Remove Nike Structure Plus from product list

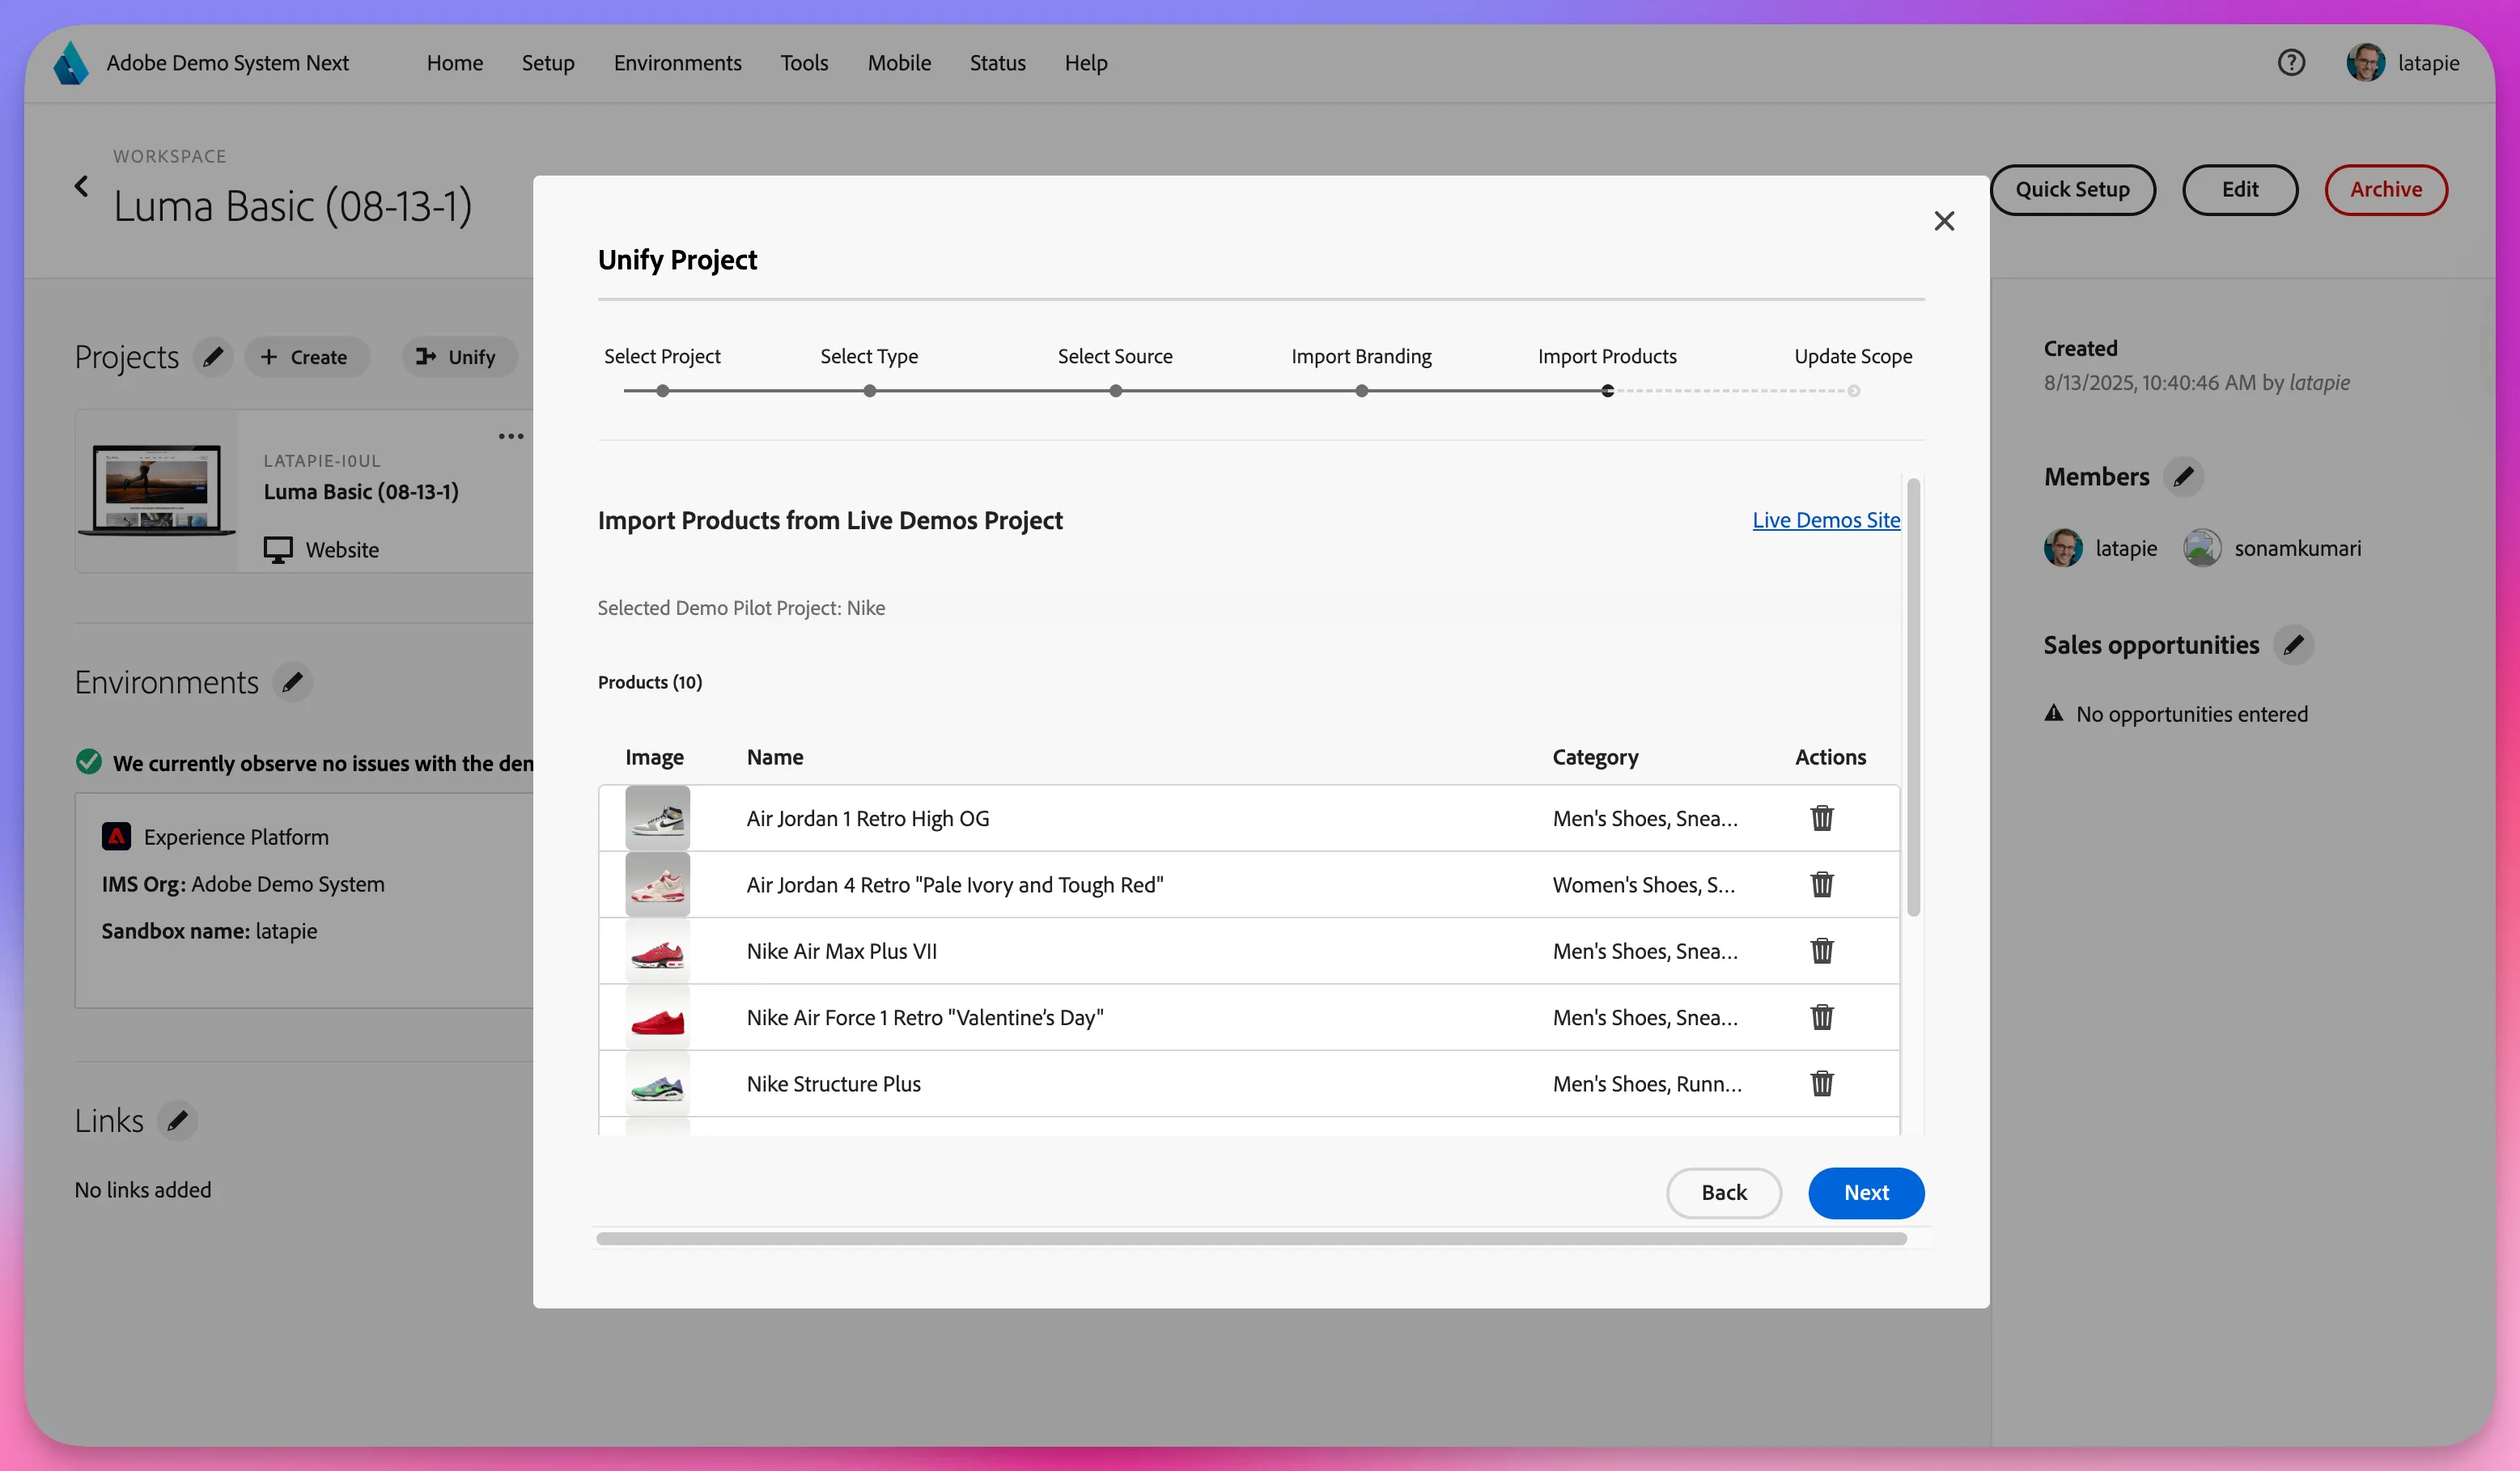click(1821, 1083)
